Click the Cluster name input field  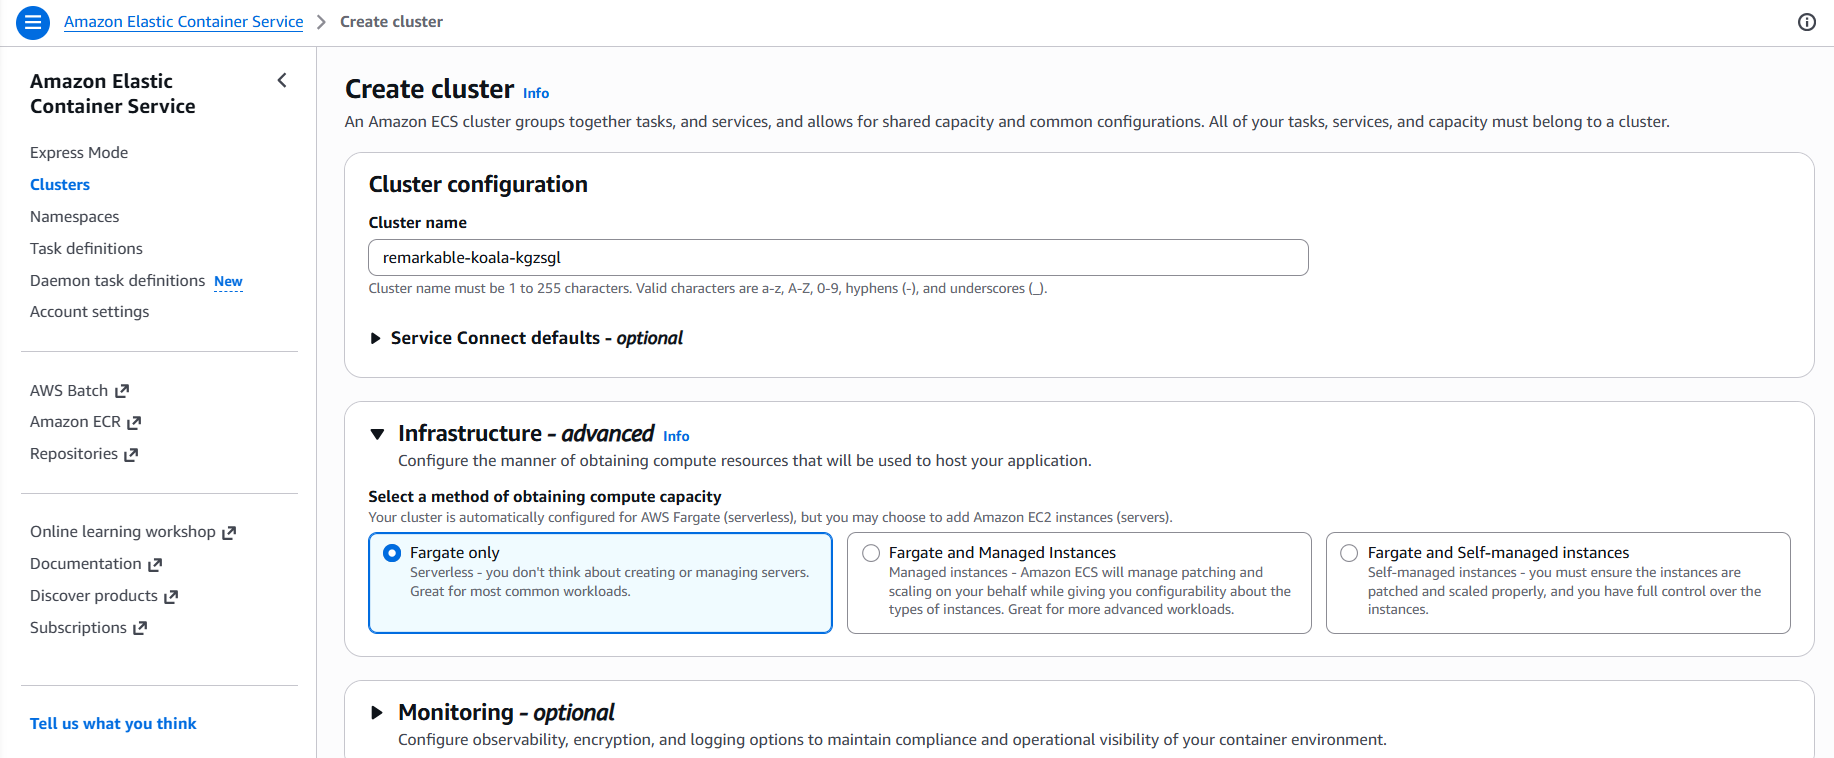pyautogui.click(x=838, y=257)
